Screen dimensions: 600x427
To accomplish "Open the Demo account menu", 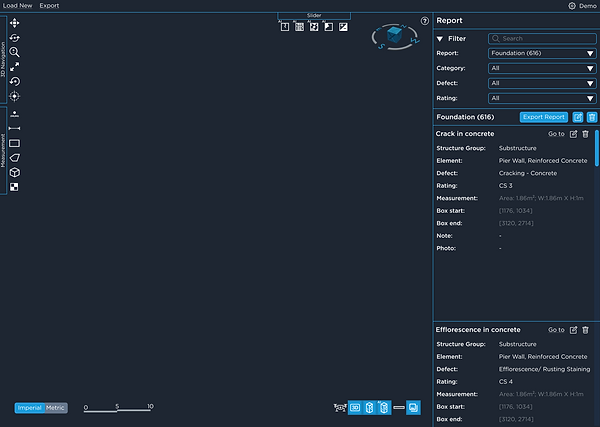I will click(x=582, y=6).
